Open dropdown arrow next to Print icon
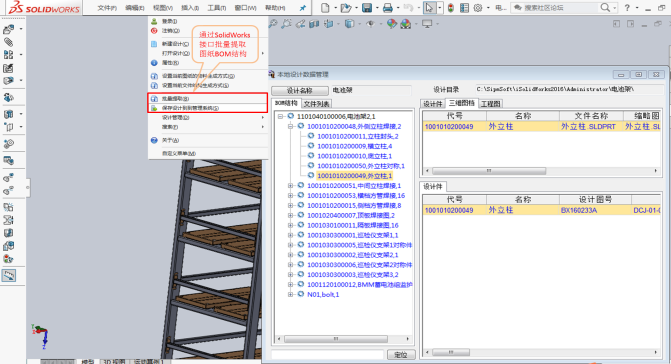The image size is (671, 364). (x=398, y=8)
